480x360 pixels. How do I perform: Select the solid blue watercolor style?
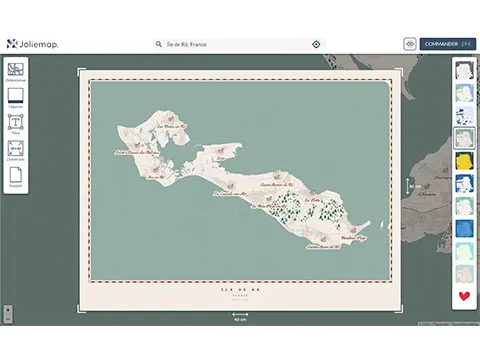point(464,229)
